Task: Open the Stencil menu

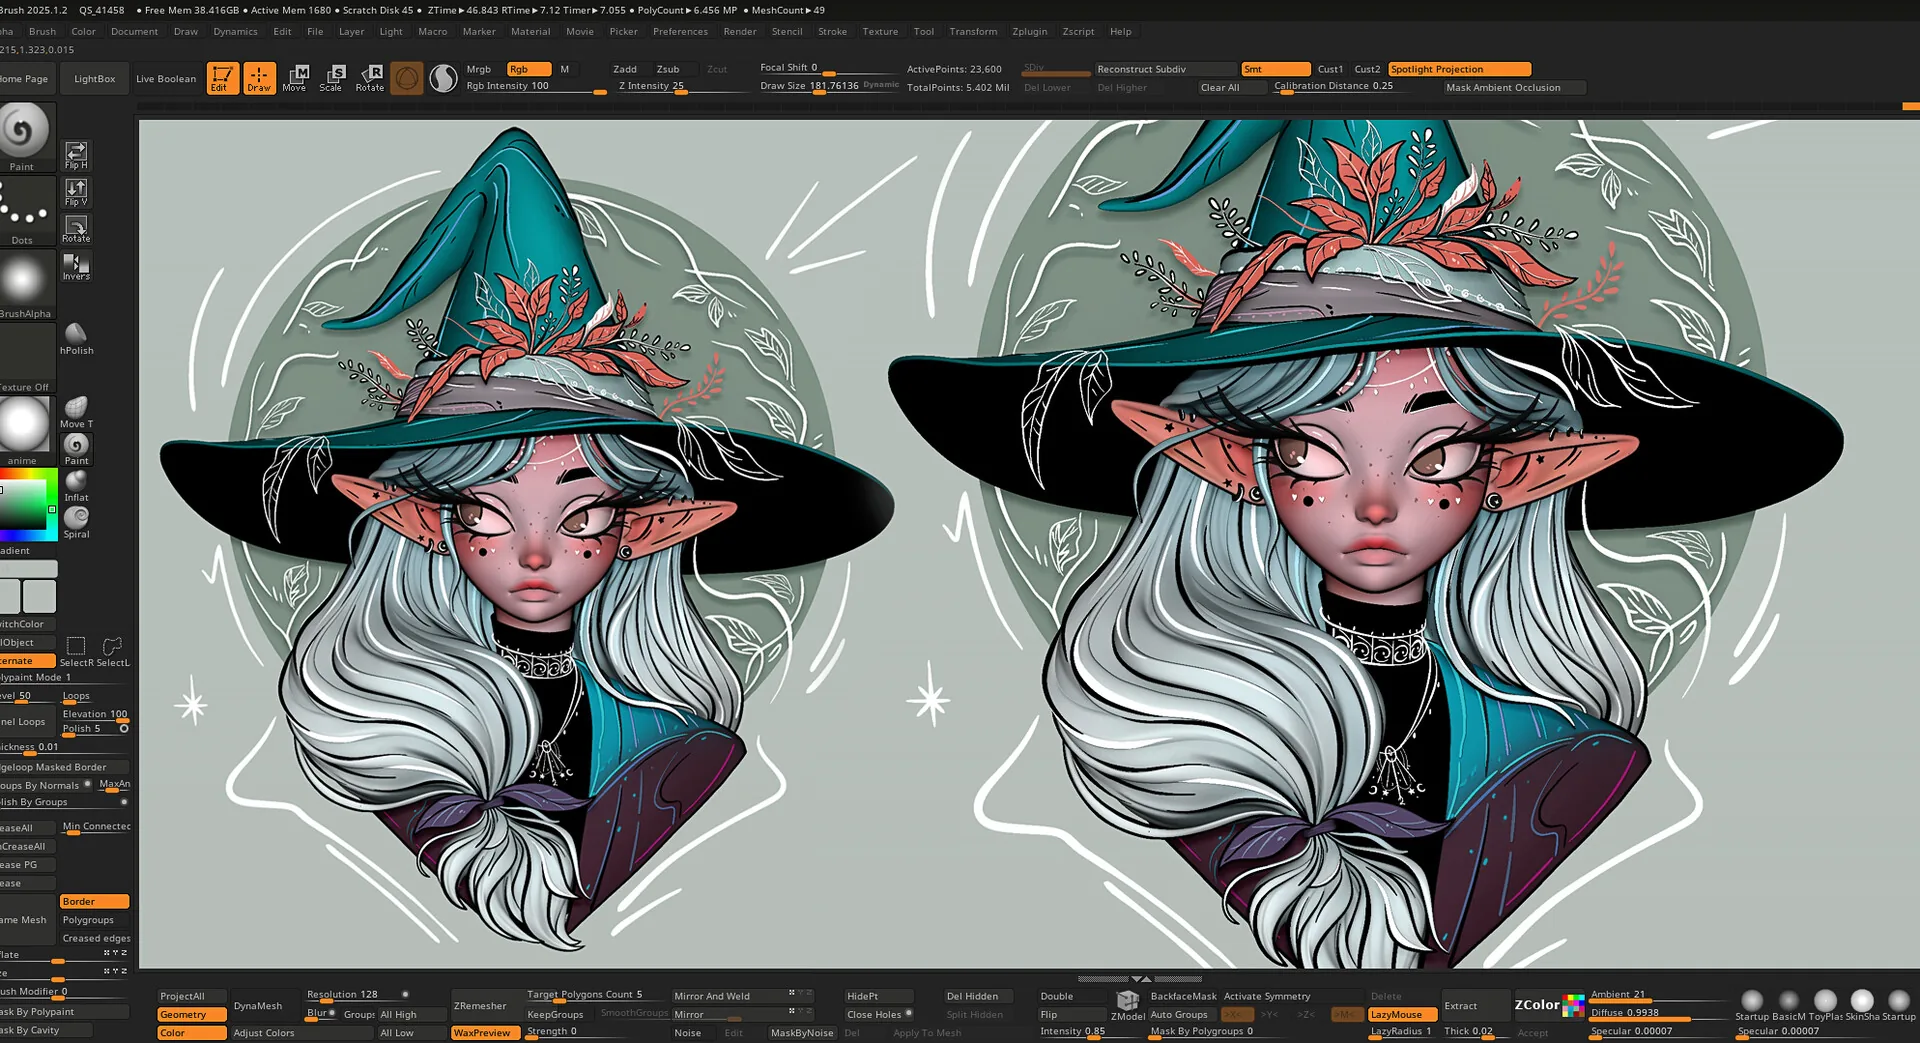Action: click(787, 32)
